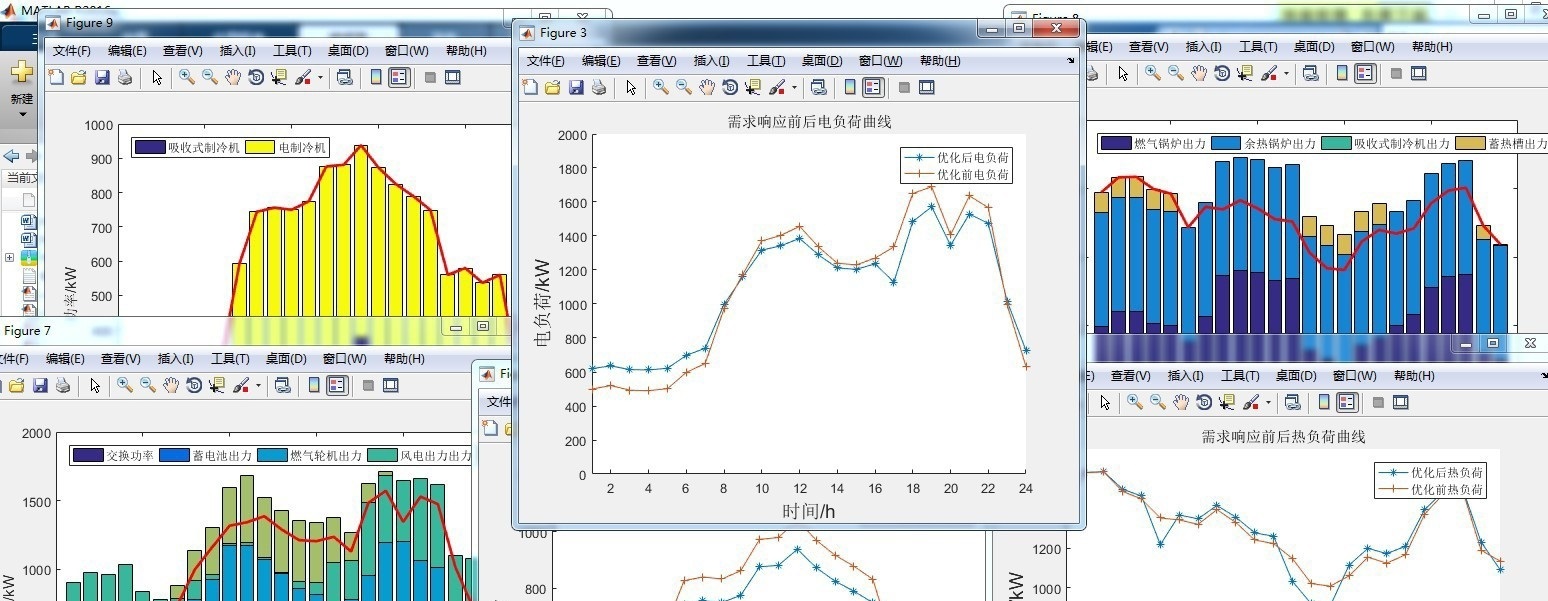Image resolution: width=1548 pixels, height=601 pixels.
Task: Print icon in Figure 7 toolbar
Action: (x=63, y=385)
